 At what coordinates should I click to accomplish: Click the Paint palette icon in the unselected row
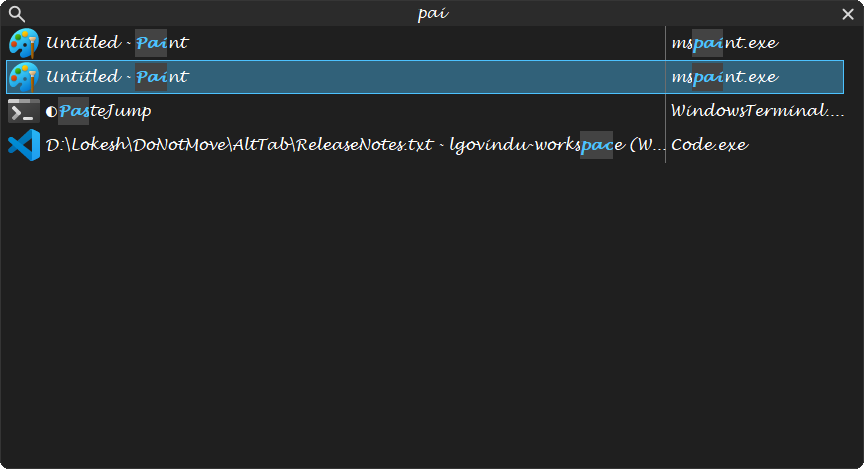point(24,43)
